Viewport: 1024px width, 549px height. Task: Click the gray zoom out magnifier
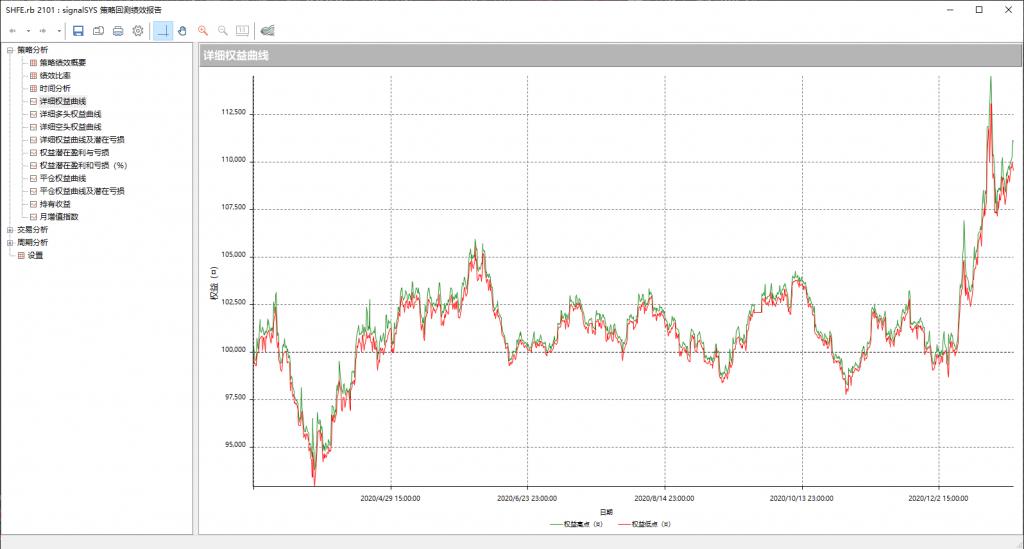pyautogui.click(x=223, y=31)
